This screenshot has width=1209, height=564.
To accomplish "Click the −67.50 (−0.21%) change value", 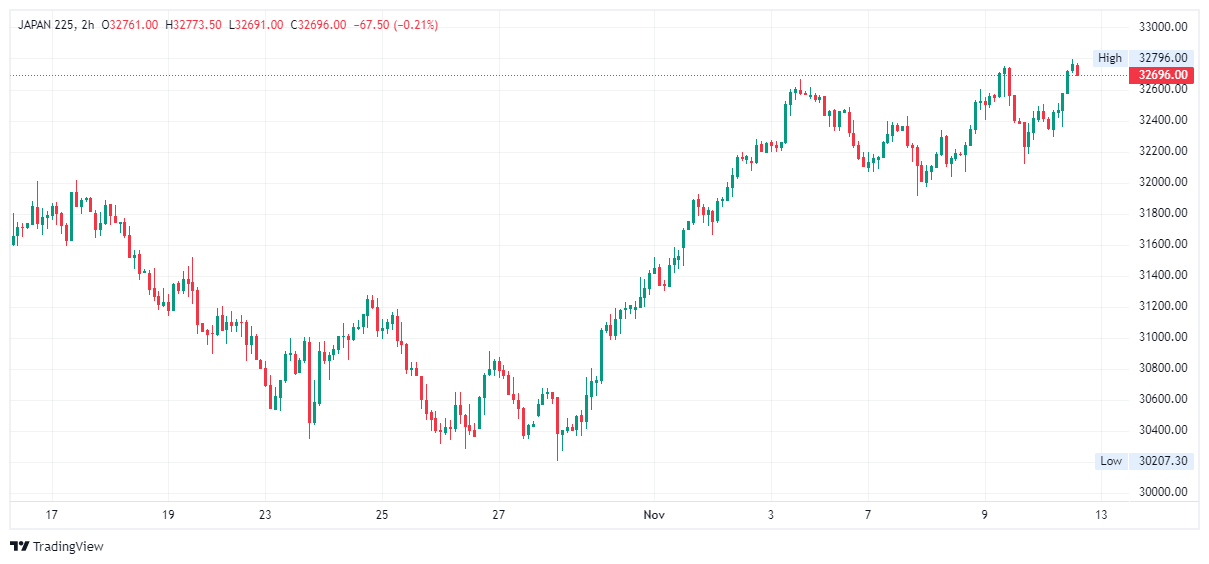I will point(395,25).
